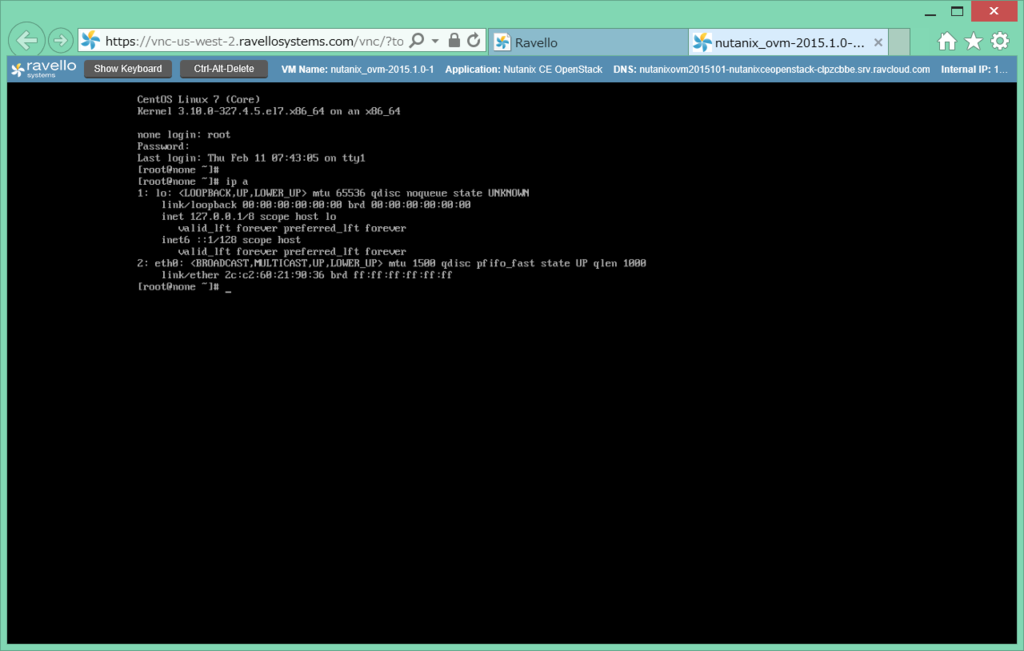The height and width of the screenshot is (651, 1024).
Task: Switch to the Ravello tab
Action: (x=588, y=42)
